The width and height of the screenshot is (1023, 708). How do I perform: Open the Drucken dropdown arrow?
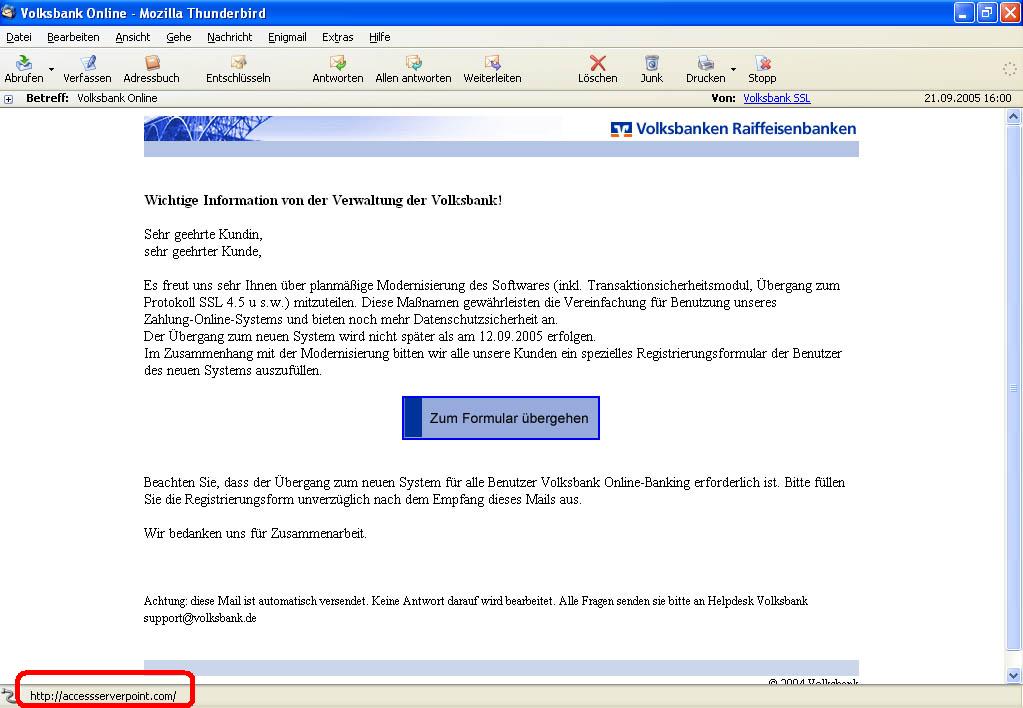[733, 69]
